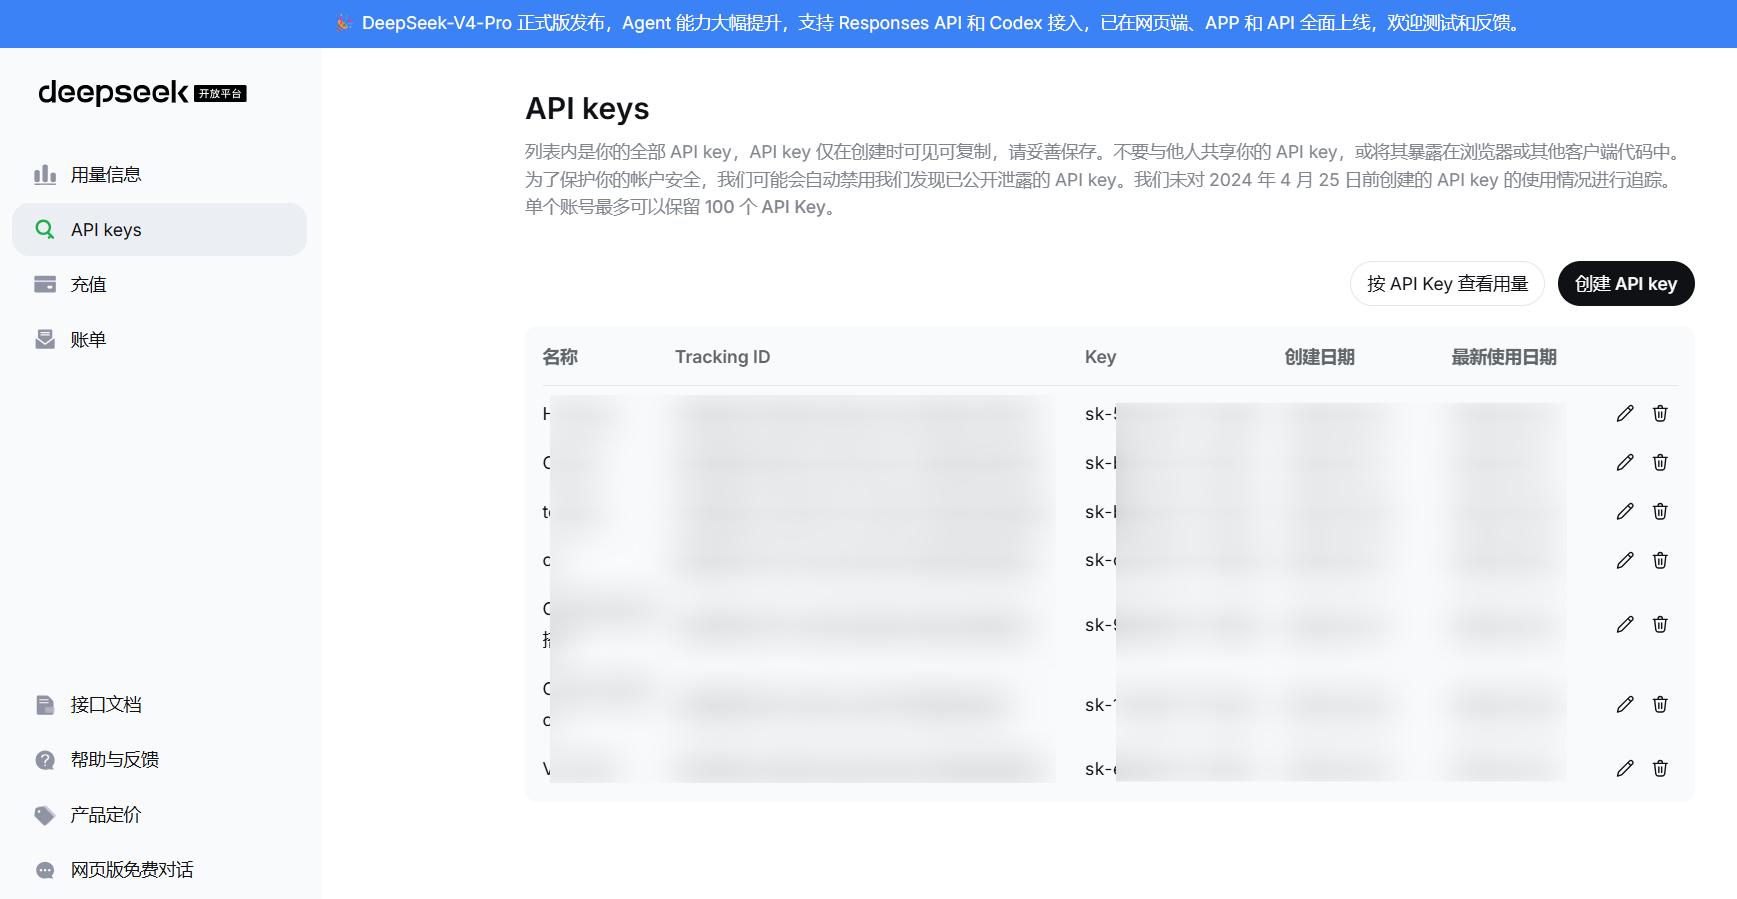Delete the key starting with sk-9
Viewport: 1737px width, 899px height.
tap(1660, 625)
